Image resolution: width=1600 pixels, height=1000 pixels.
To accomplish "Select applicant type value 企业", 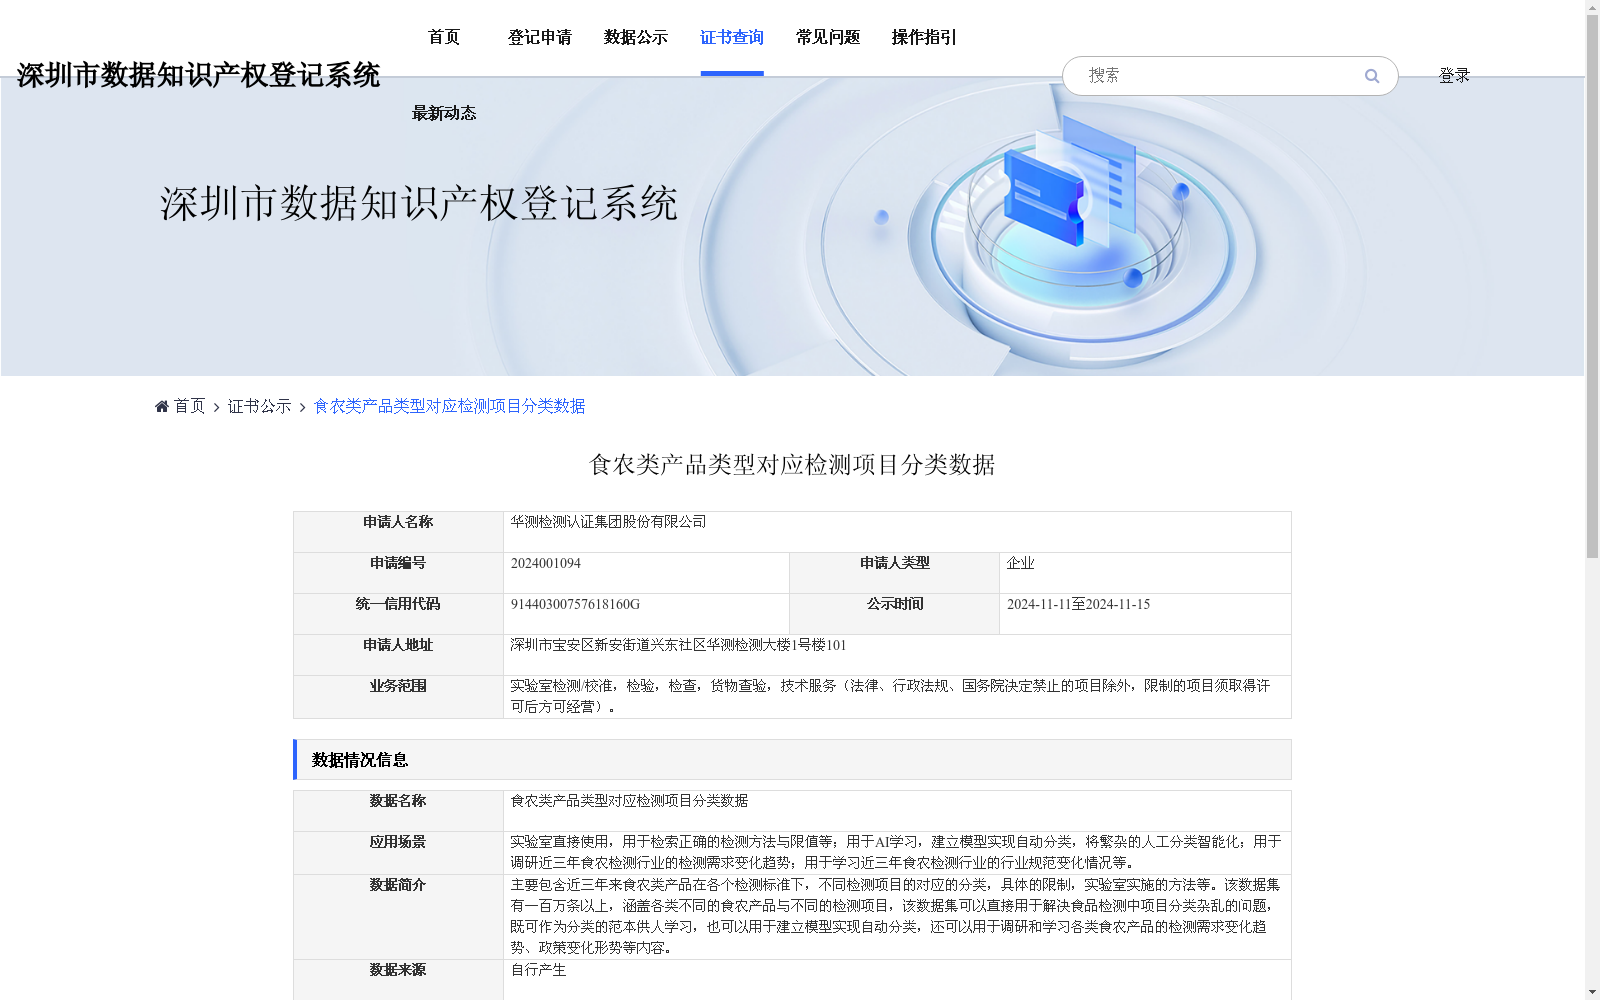I will pos(1020,563).
